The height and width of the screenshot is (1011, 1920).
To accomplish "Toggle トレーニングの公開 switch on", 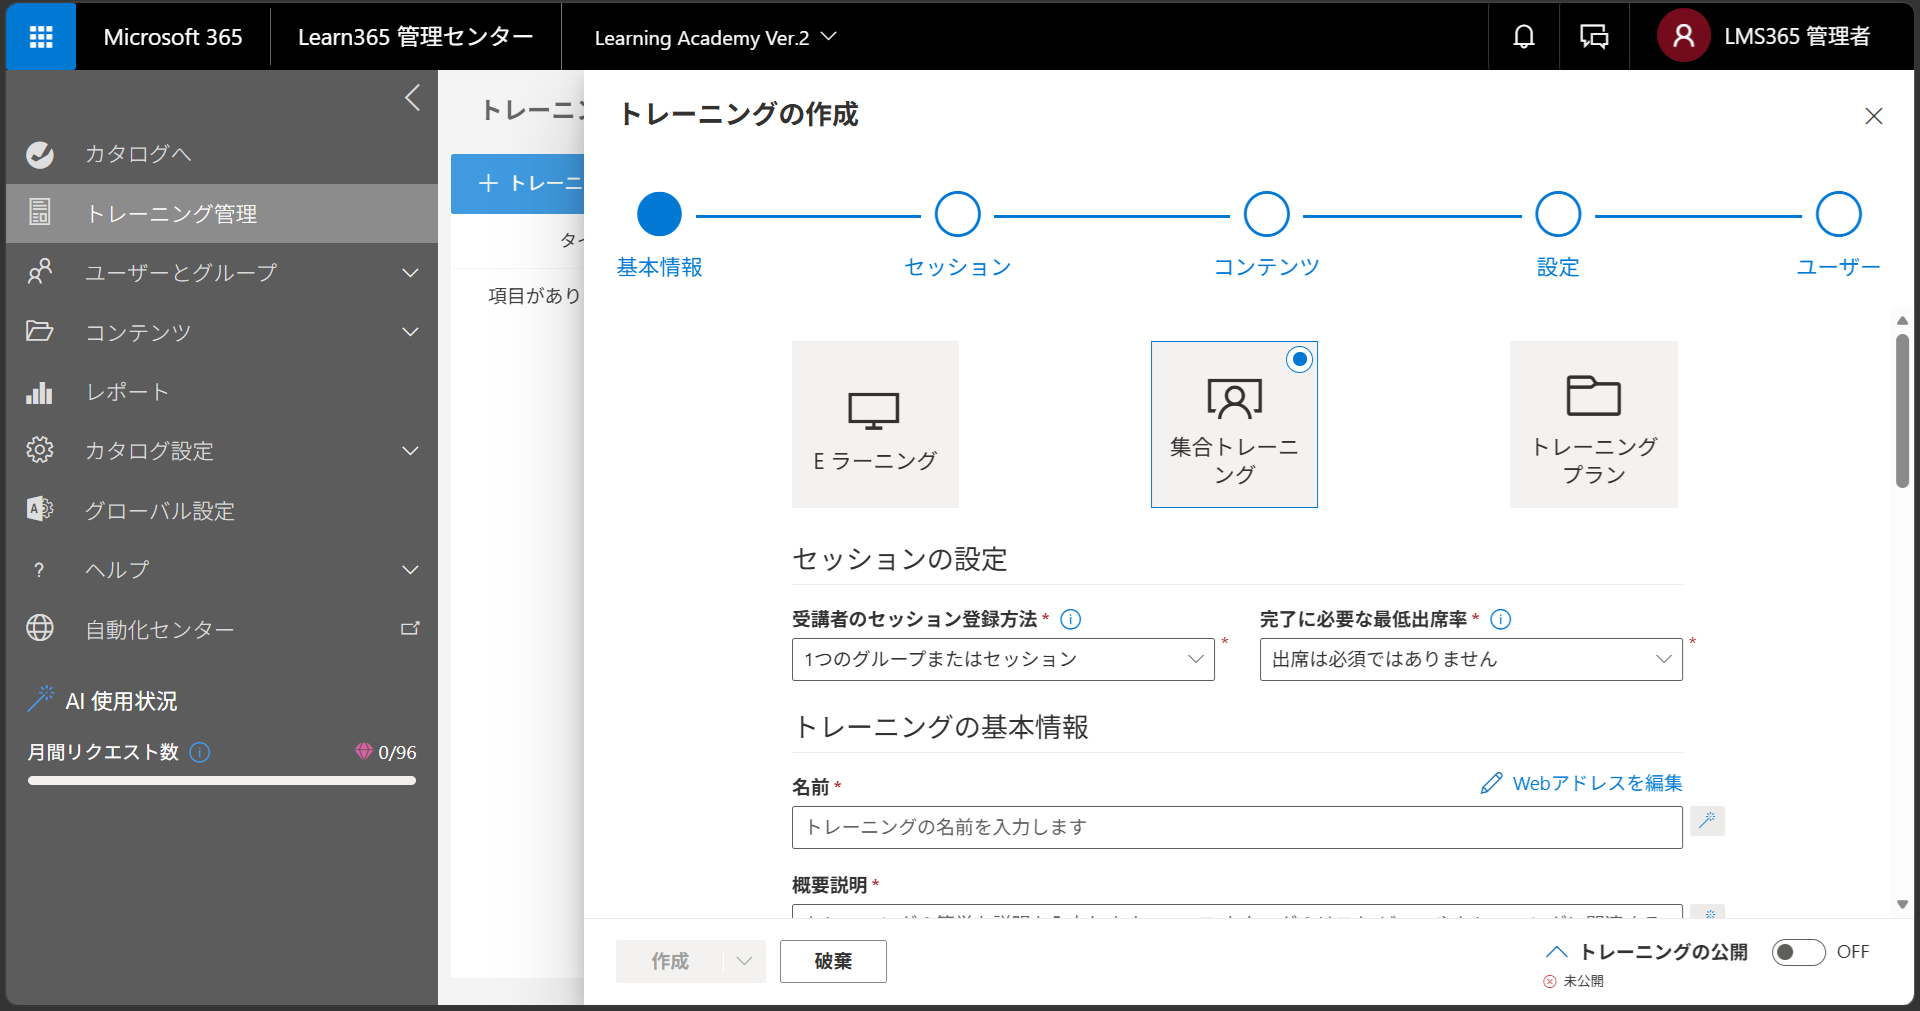I will [x=1798, y=952].
